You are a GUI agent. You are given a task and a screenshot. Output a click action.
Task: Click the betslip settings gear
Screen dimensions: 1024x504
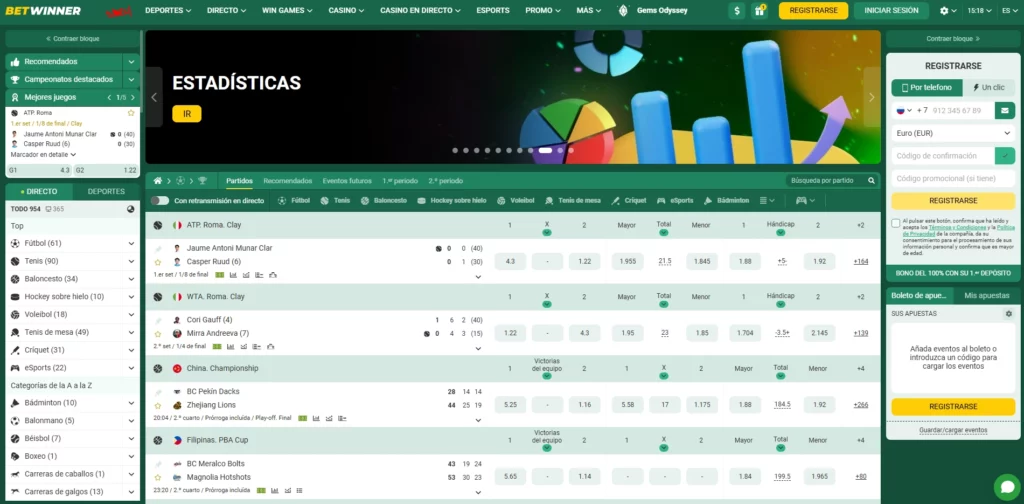click(1008, 314)
